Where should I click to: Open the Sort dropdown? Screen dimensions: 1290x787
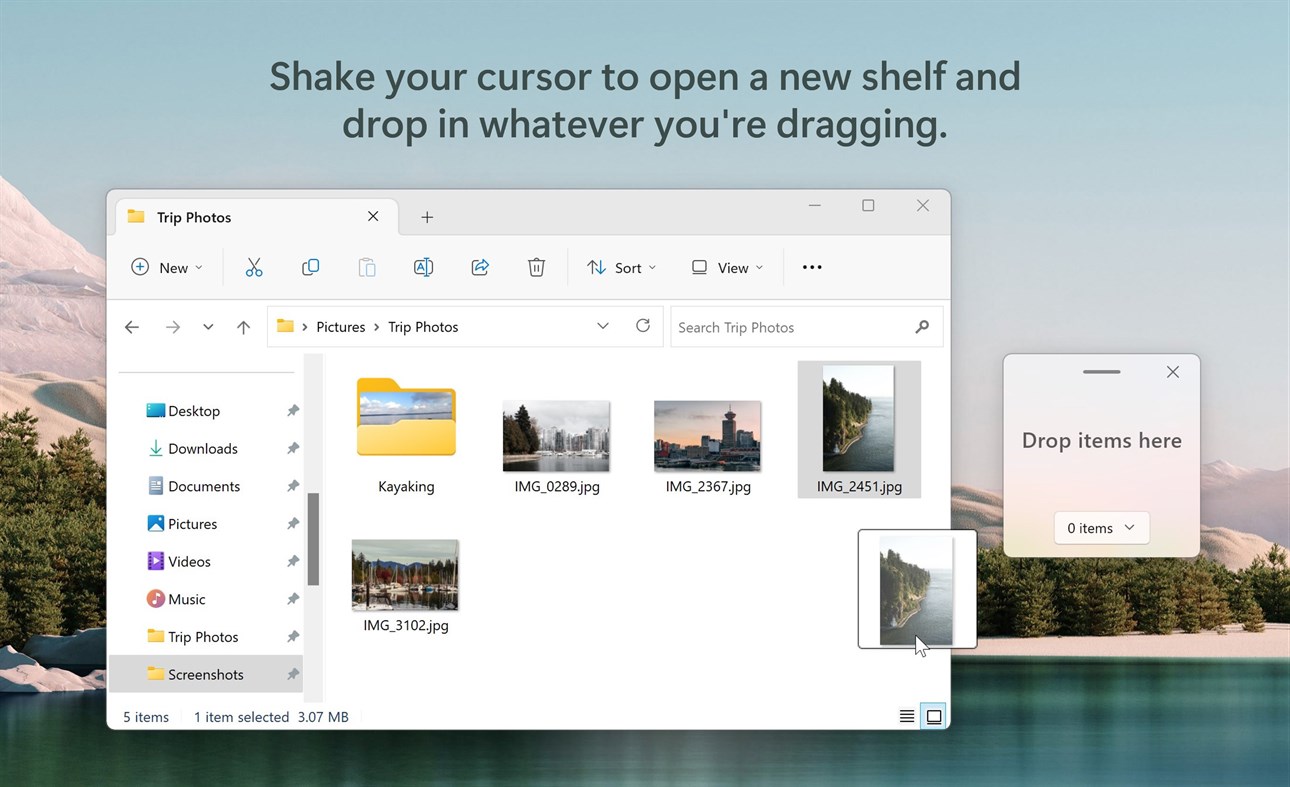coord(621,267)
